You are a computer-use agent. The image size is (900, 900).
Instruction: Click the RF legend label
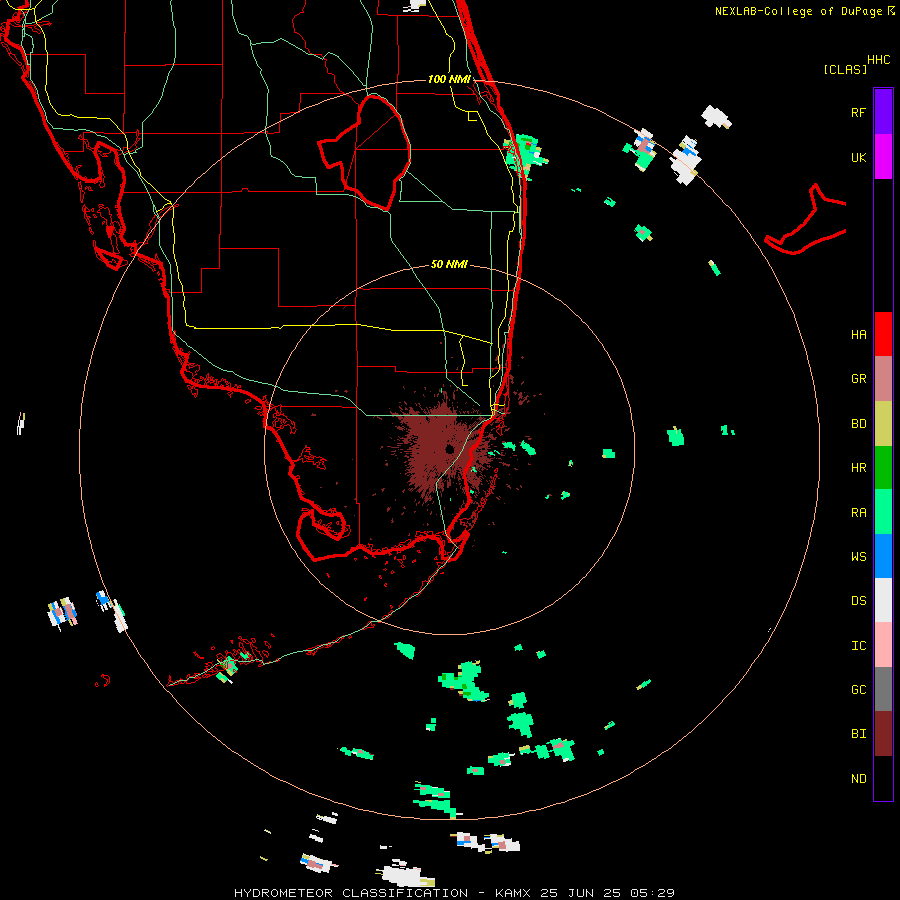[x=858, y=112]
